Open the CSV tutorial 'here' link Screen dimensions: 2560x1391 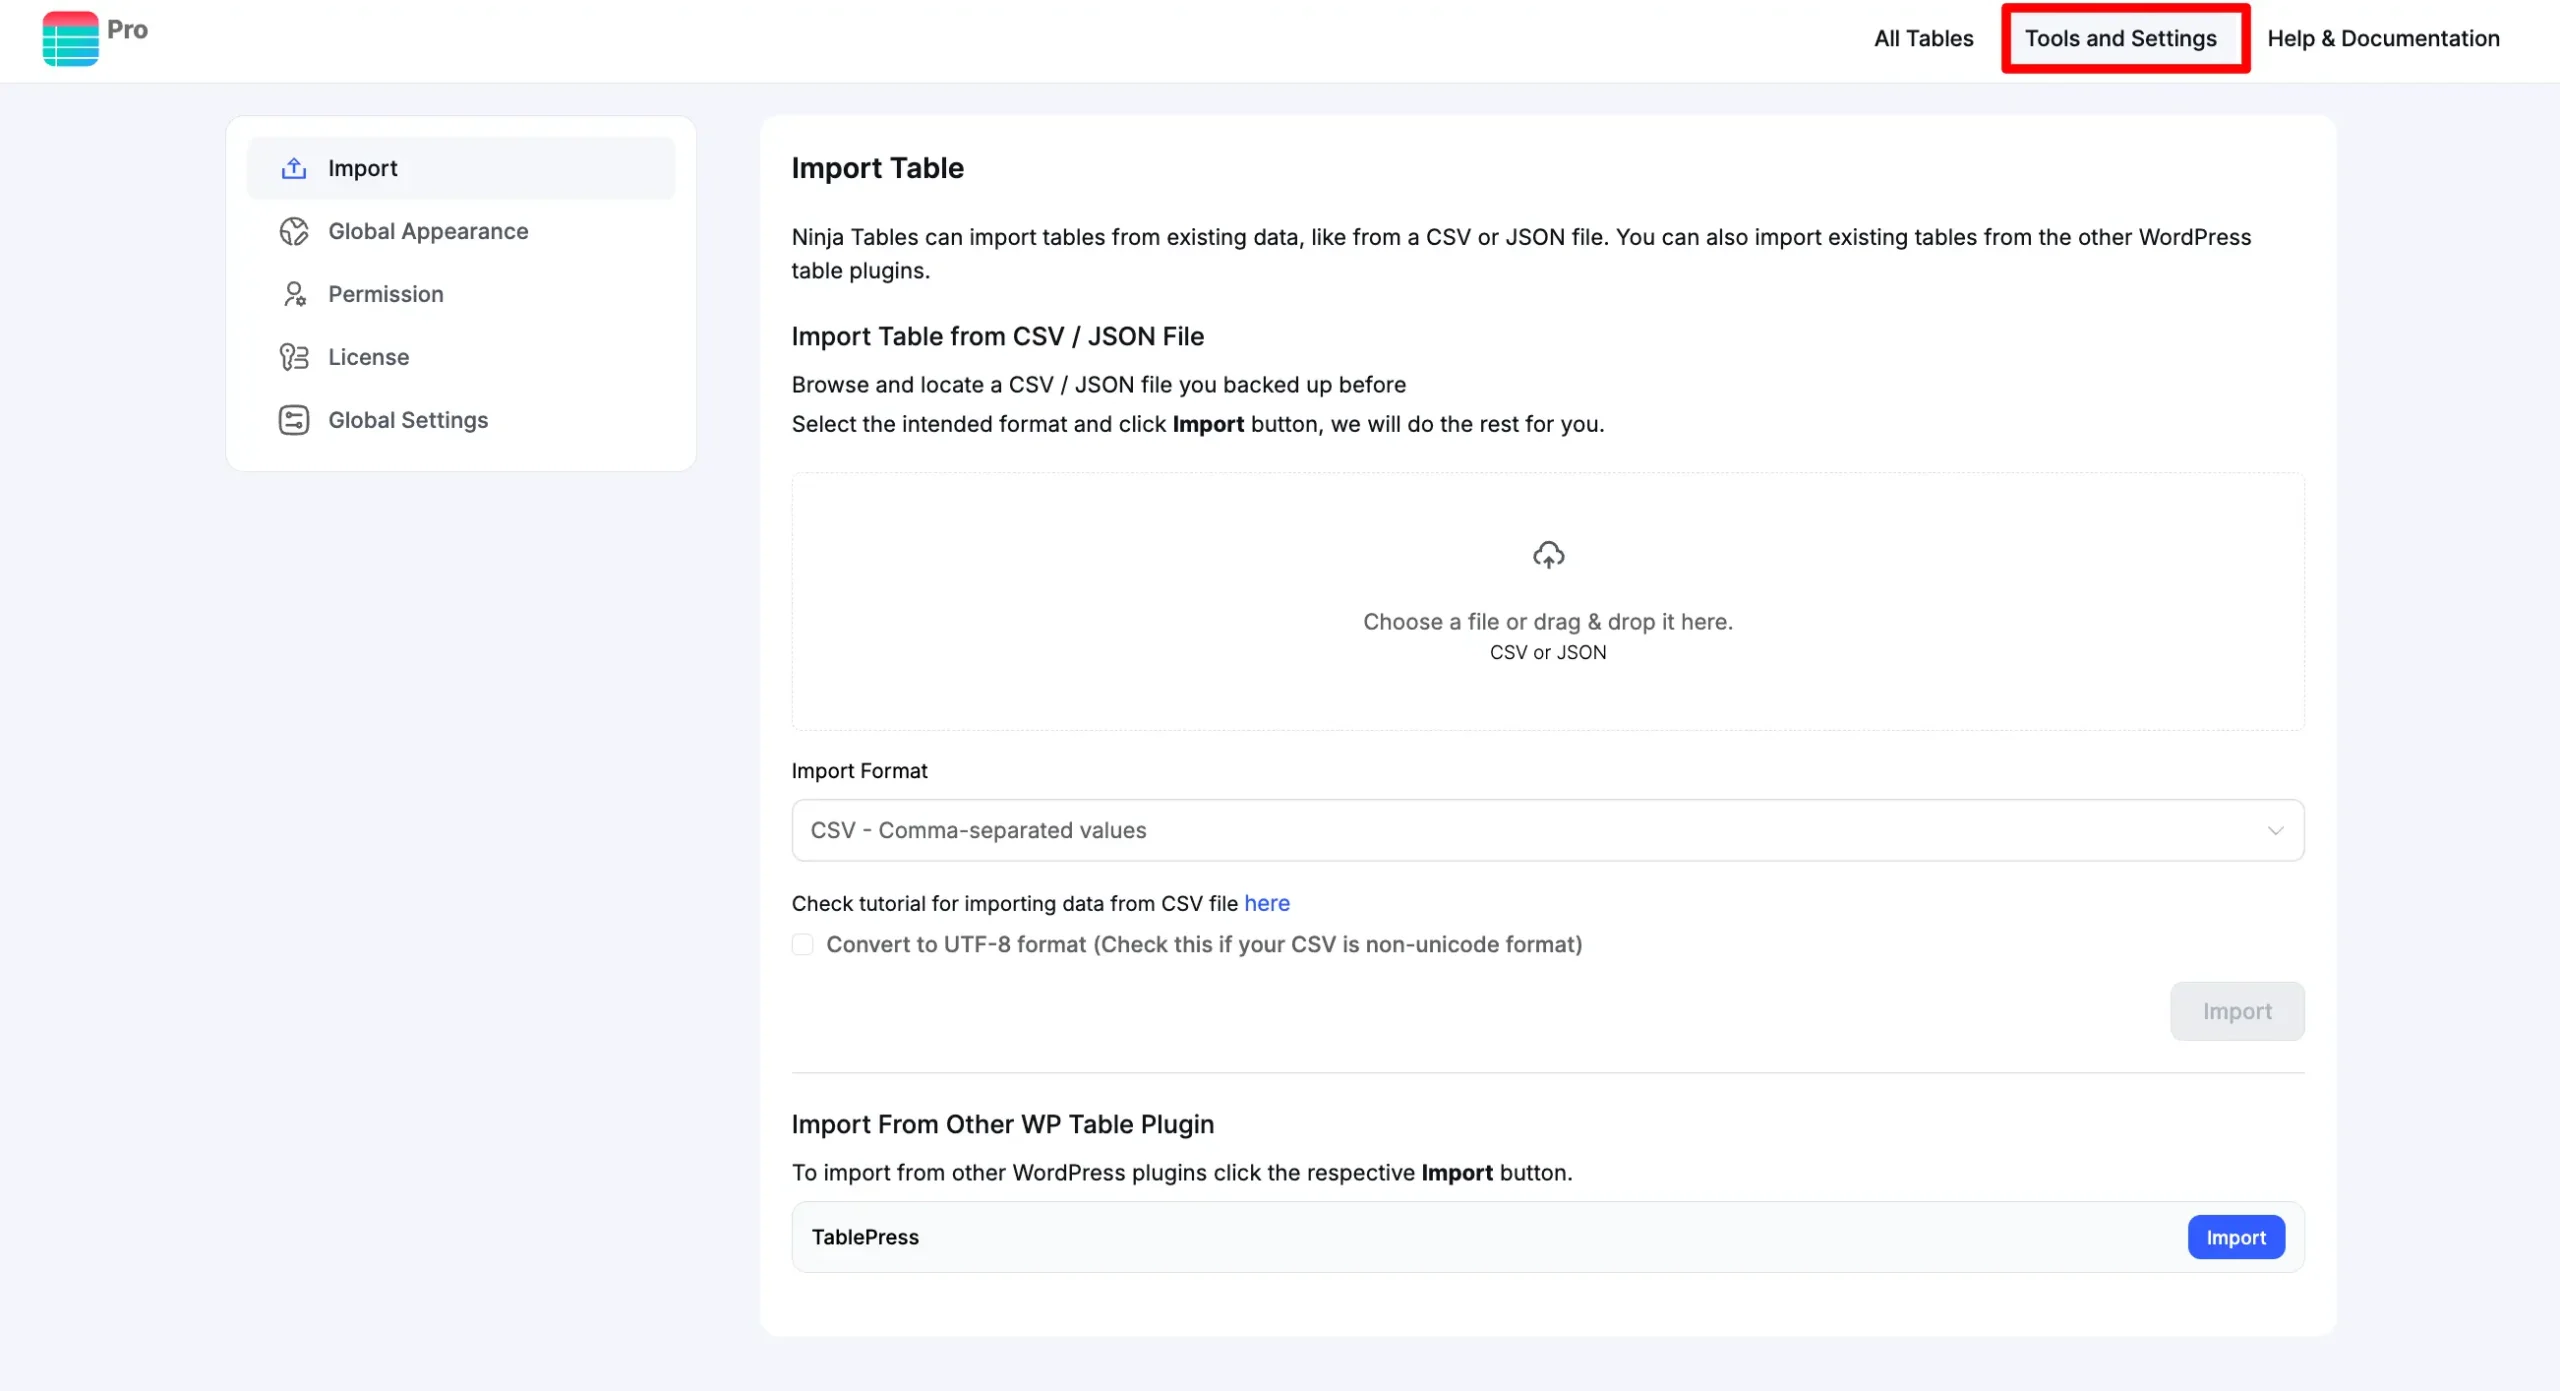pos(1267,904)
